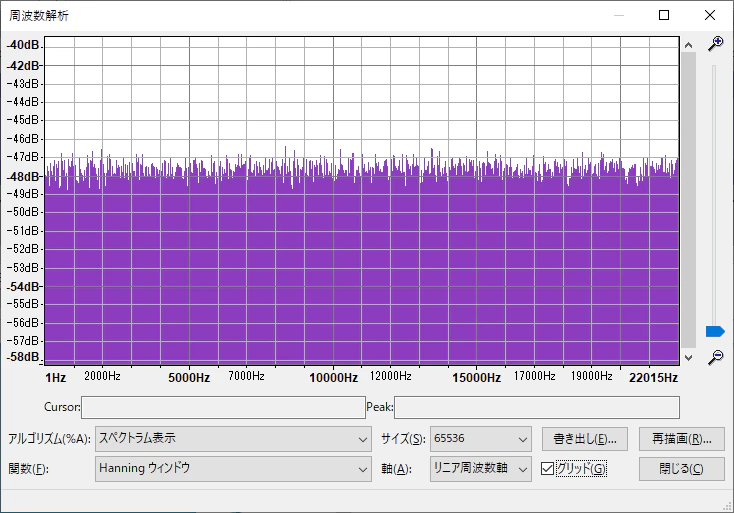Screen dimensions: 734x513
Task: Open the 軸 dropdown showing リニア周波数軸
Action: (x=481, y=469)
